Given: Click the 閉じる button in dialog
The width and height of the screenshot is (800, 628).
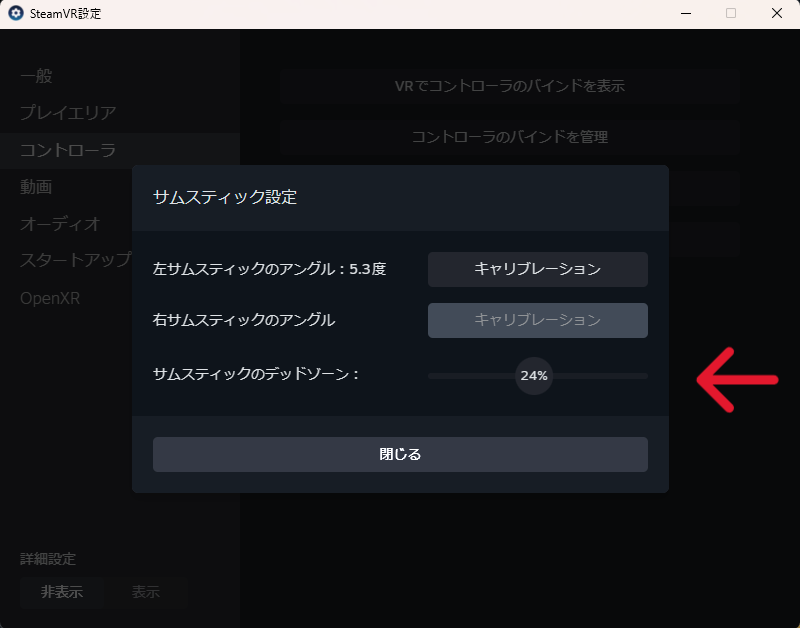Looking at the screenshot, I should [x=401, y=454].
